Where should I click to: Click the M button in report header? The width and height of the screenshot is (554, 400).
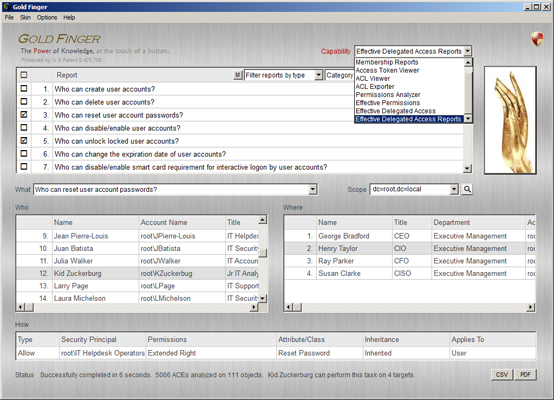tap(238, 75)
